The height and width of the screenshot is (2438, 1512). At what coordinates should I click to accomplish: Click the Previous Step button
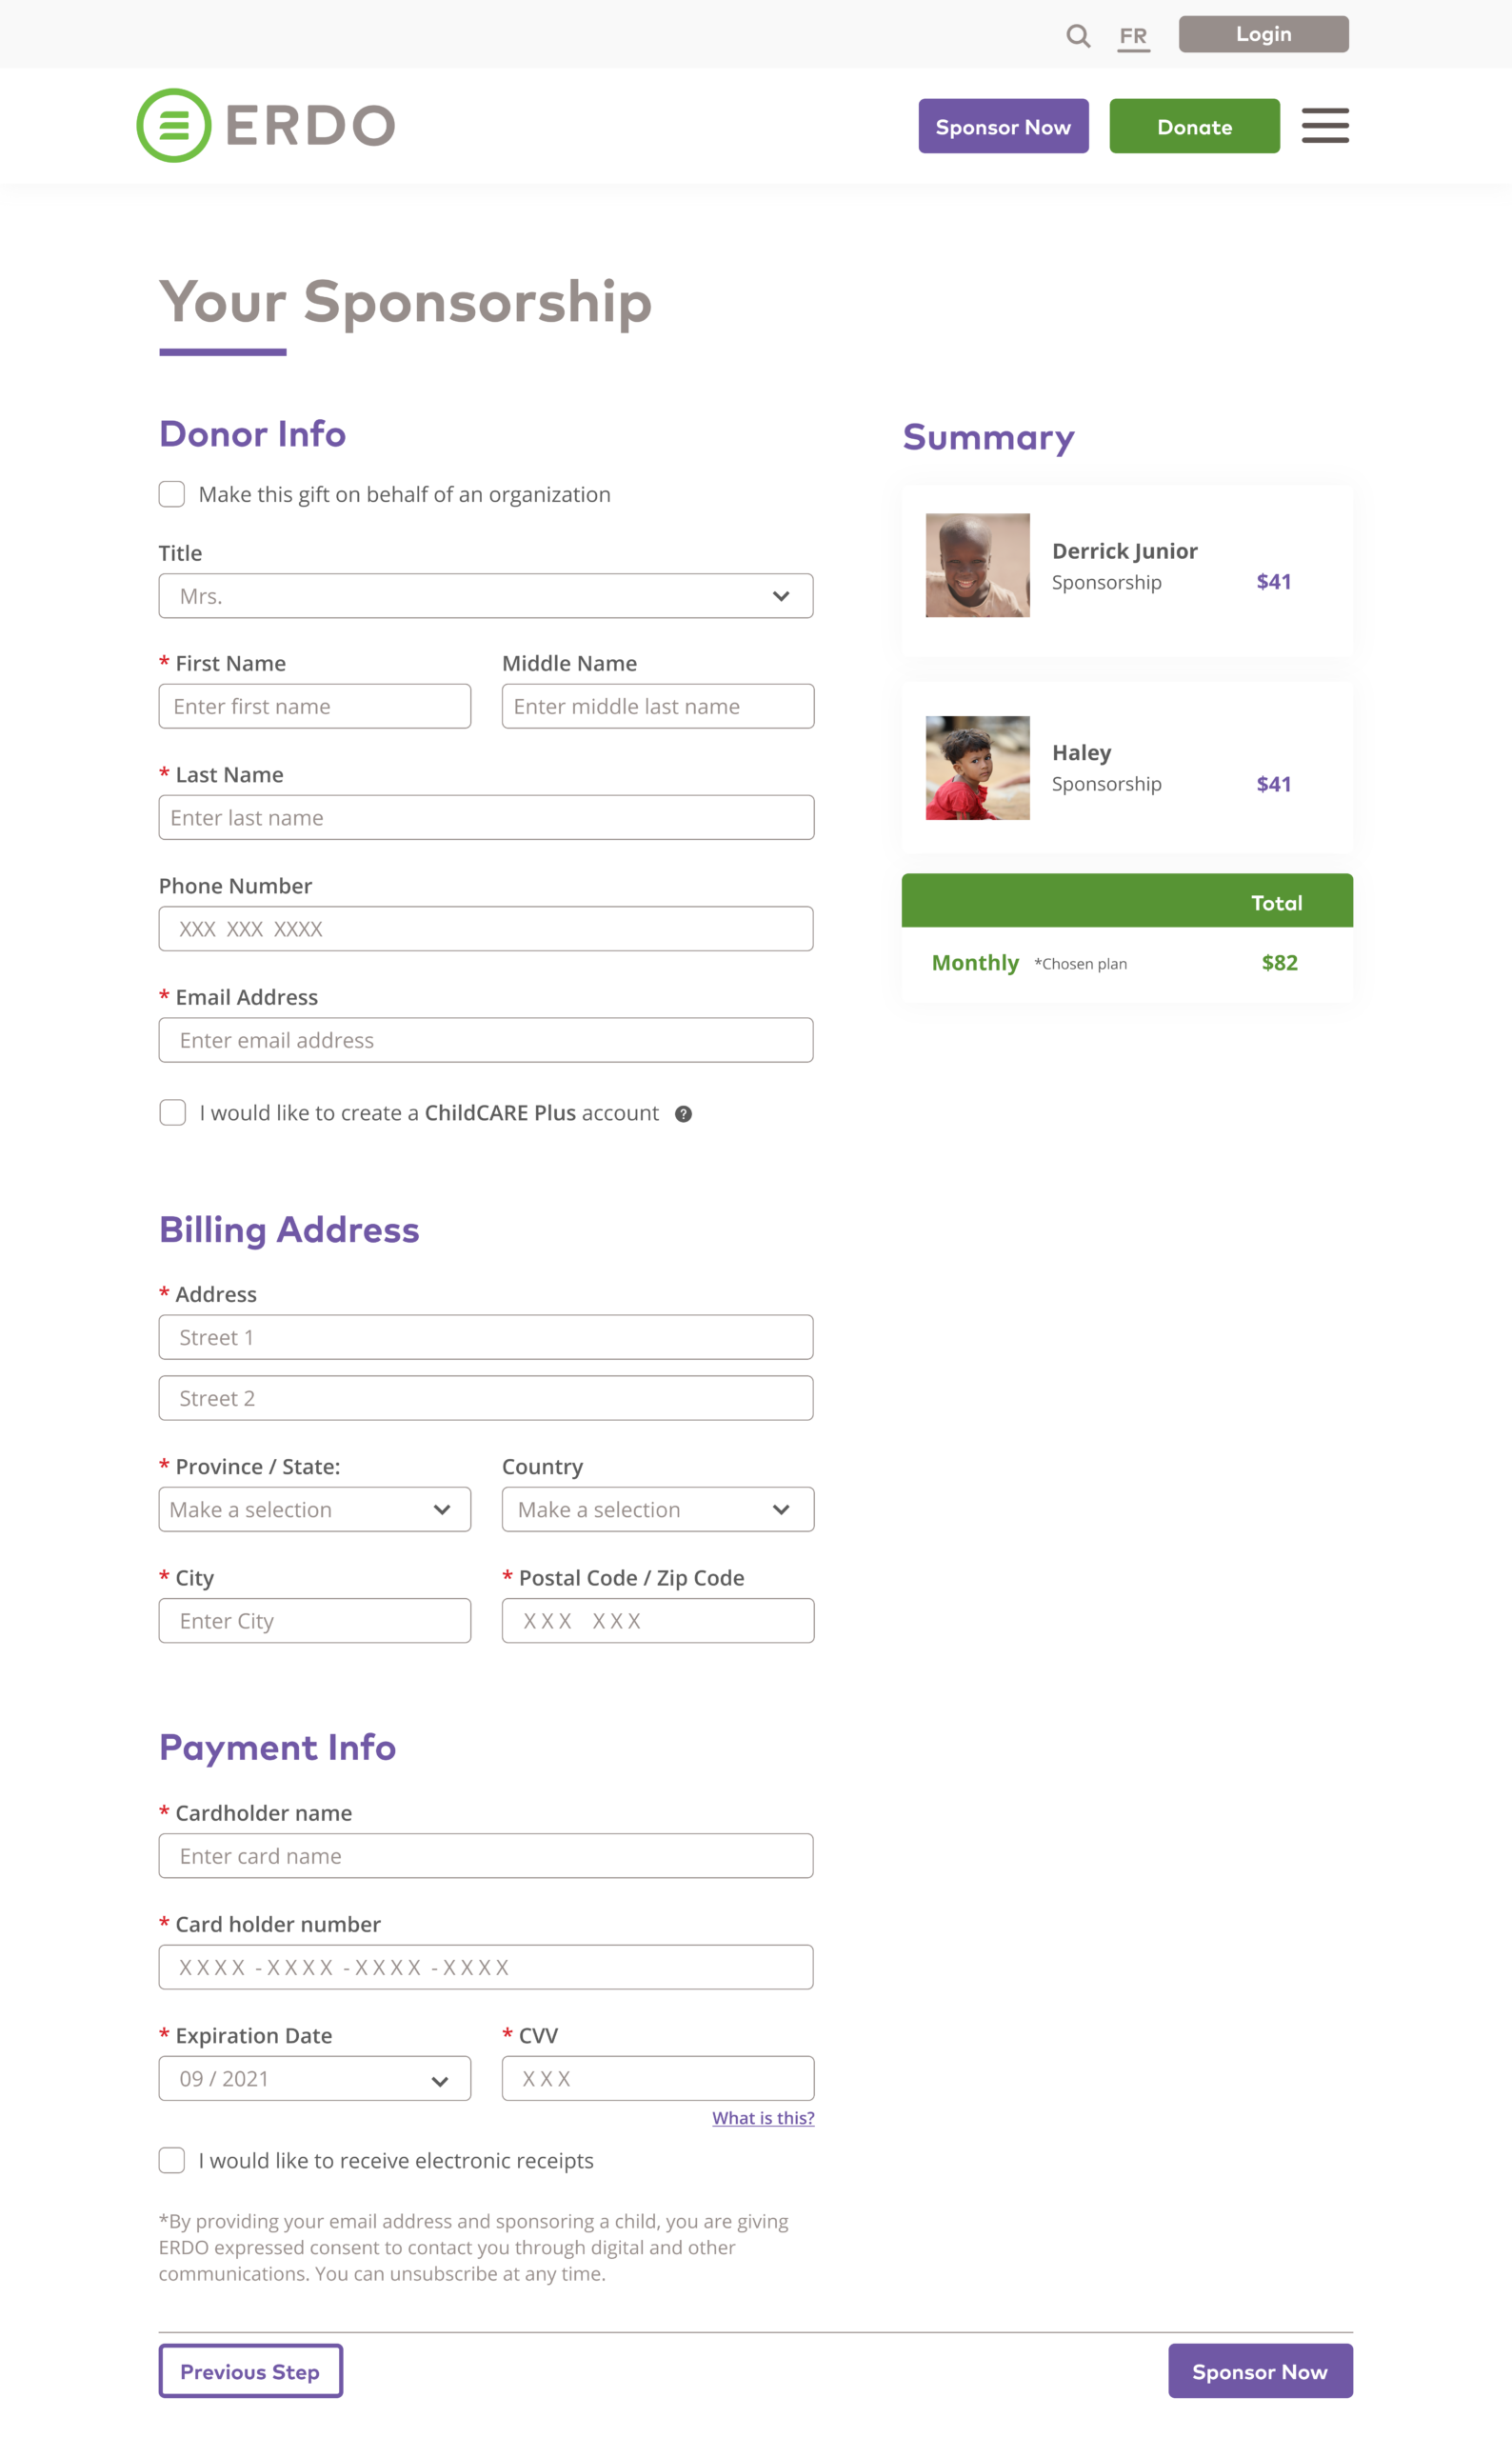click(x=250, y=2371)
